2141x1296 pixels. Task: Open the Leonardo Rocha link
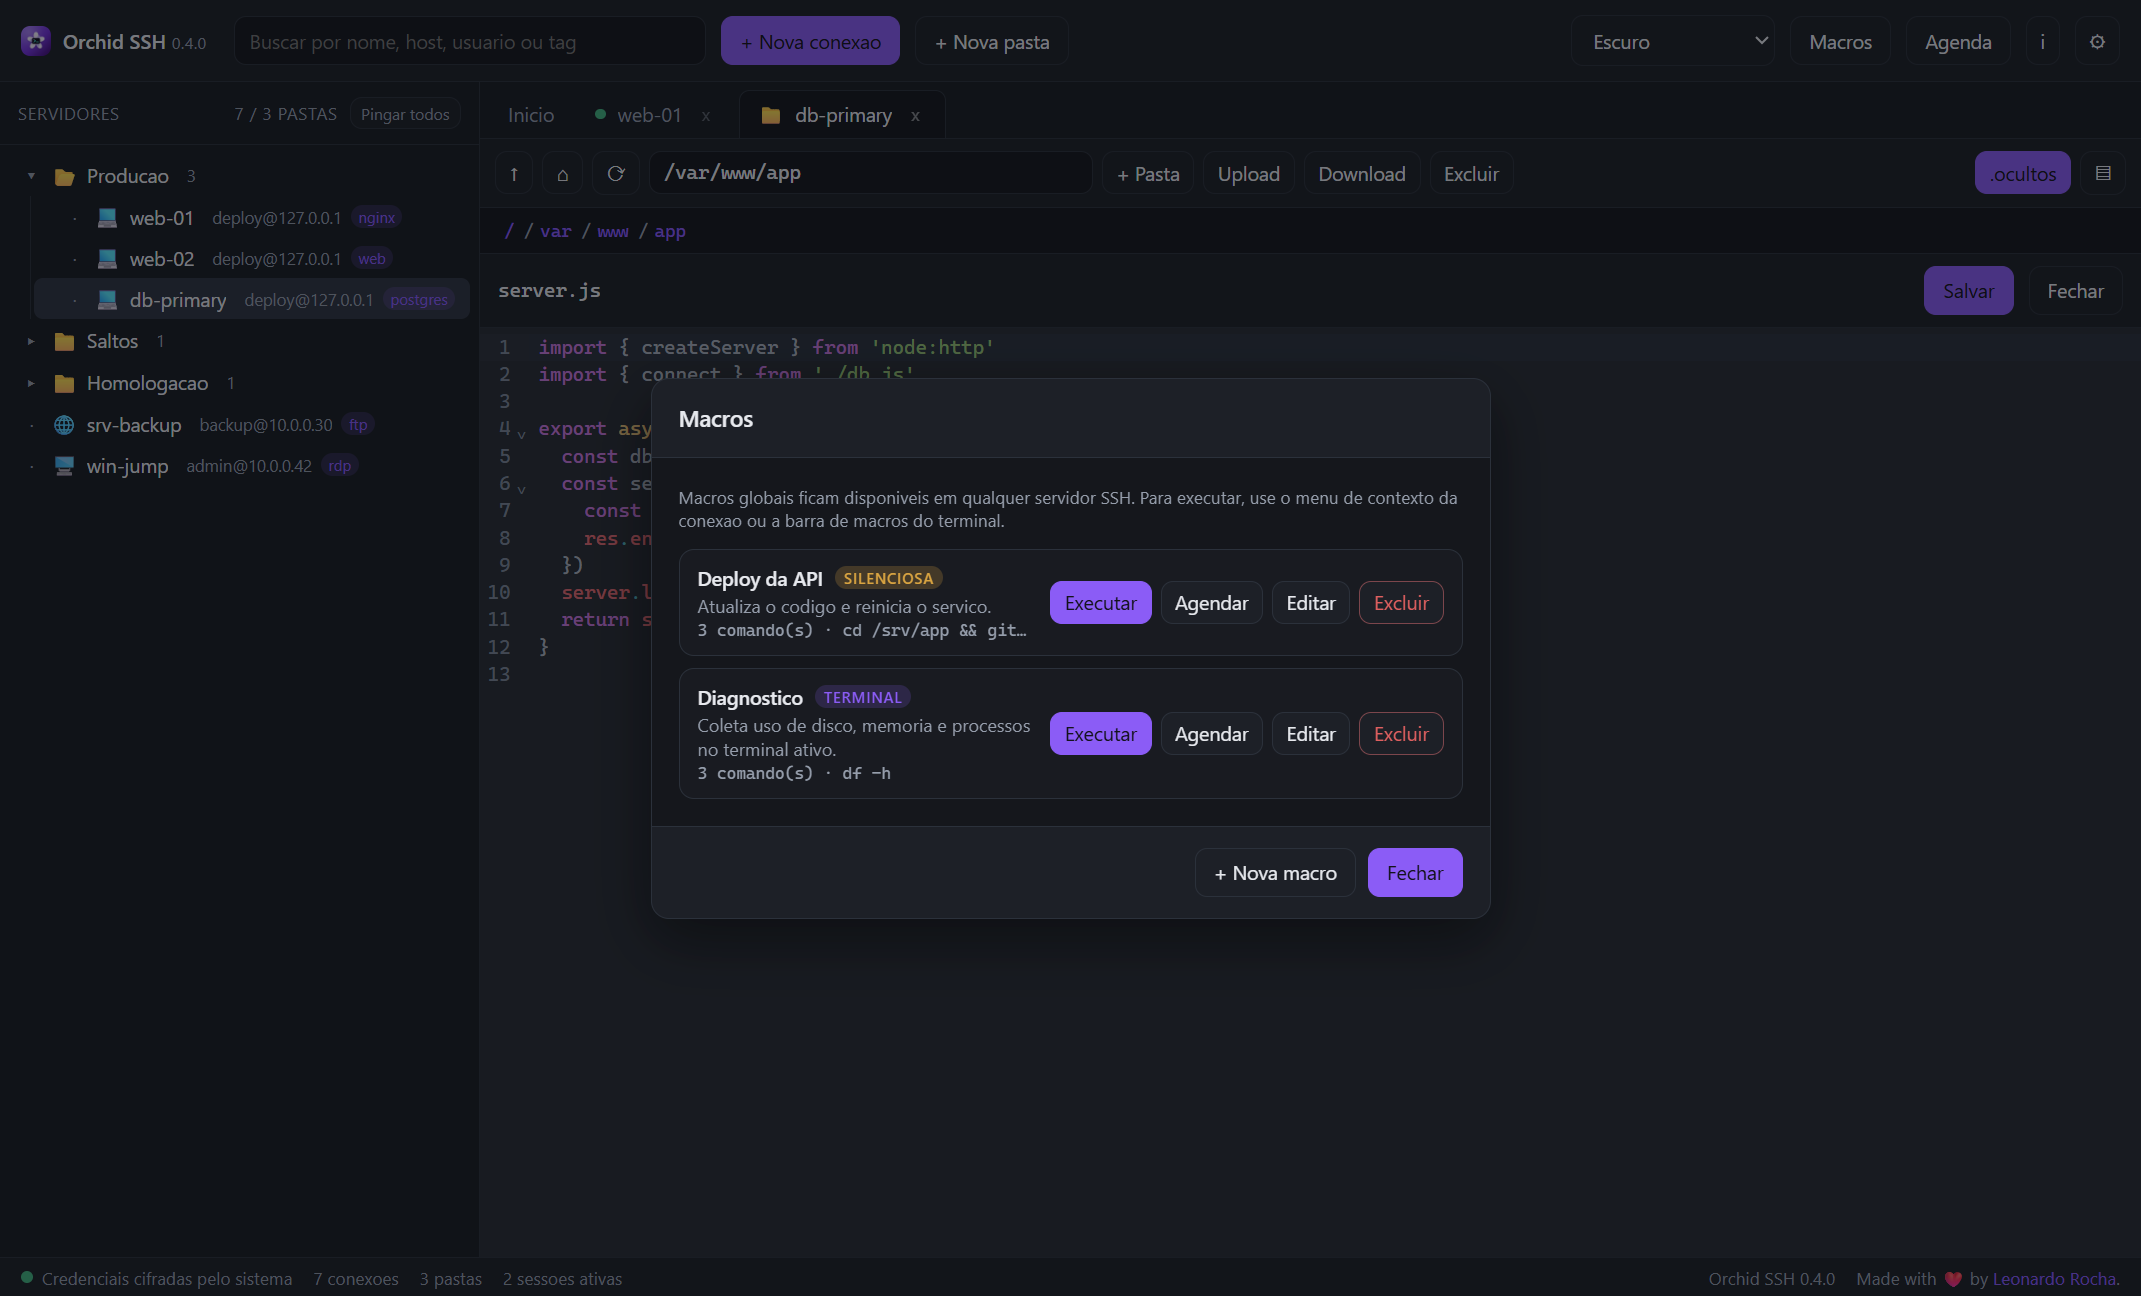(x=2054, y=1279)
